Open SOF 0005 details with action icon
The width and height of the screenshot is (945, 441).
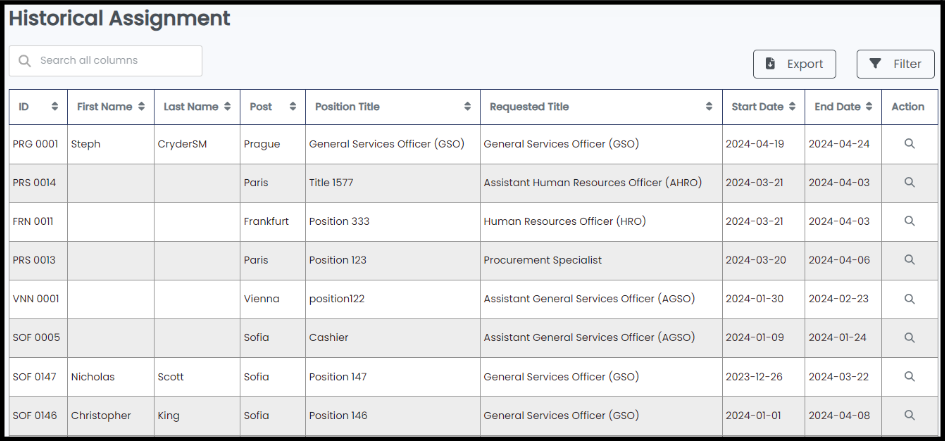[x=909, y=337]
